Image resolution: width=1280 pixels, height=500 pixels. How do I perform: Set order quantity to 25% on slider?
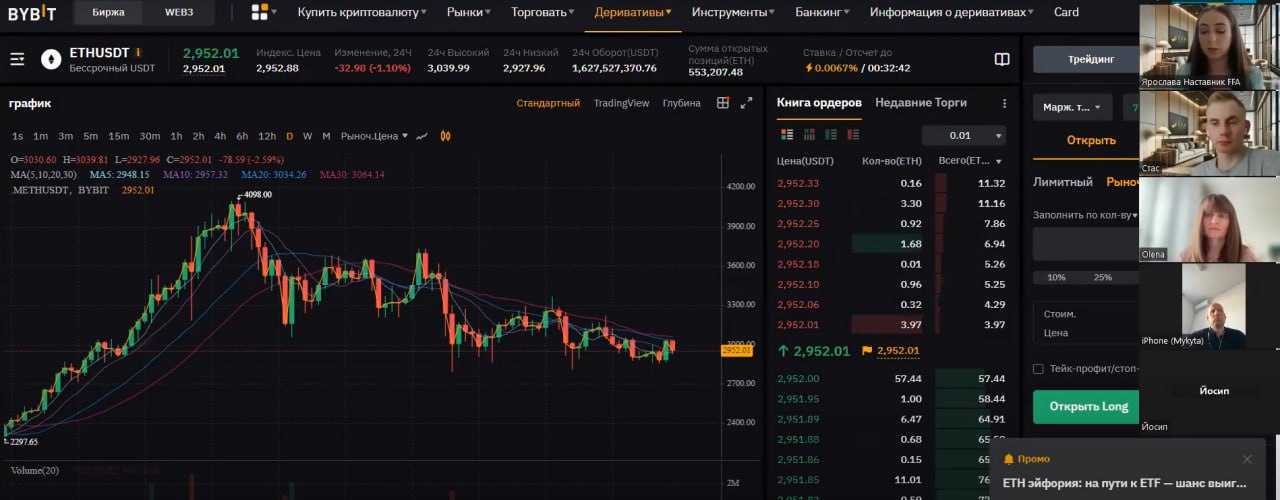click(x=1103, y=277)
